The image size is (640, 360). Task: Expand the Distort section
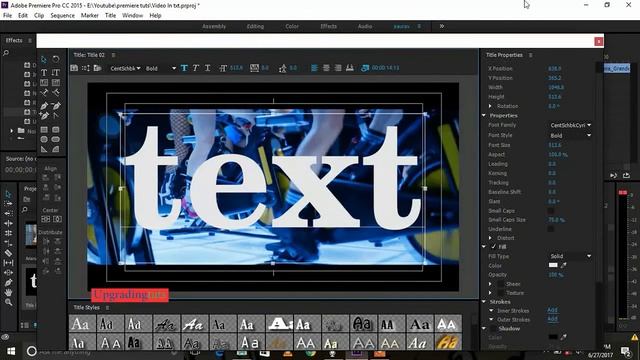491,238
